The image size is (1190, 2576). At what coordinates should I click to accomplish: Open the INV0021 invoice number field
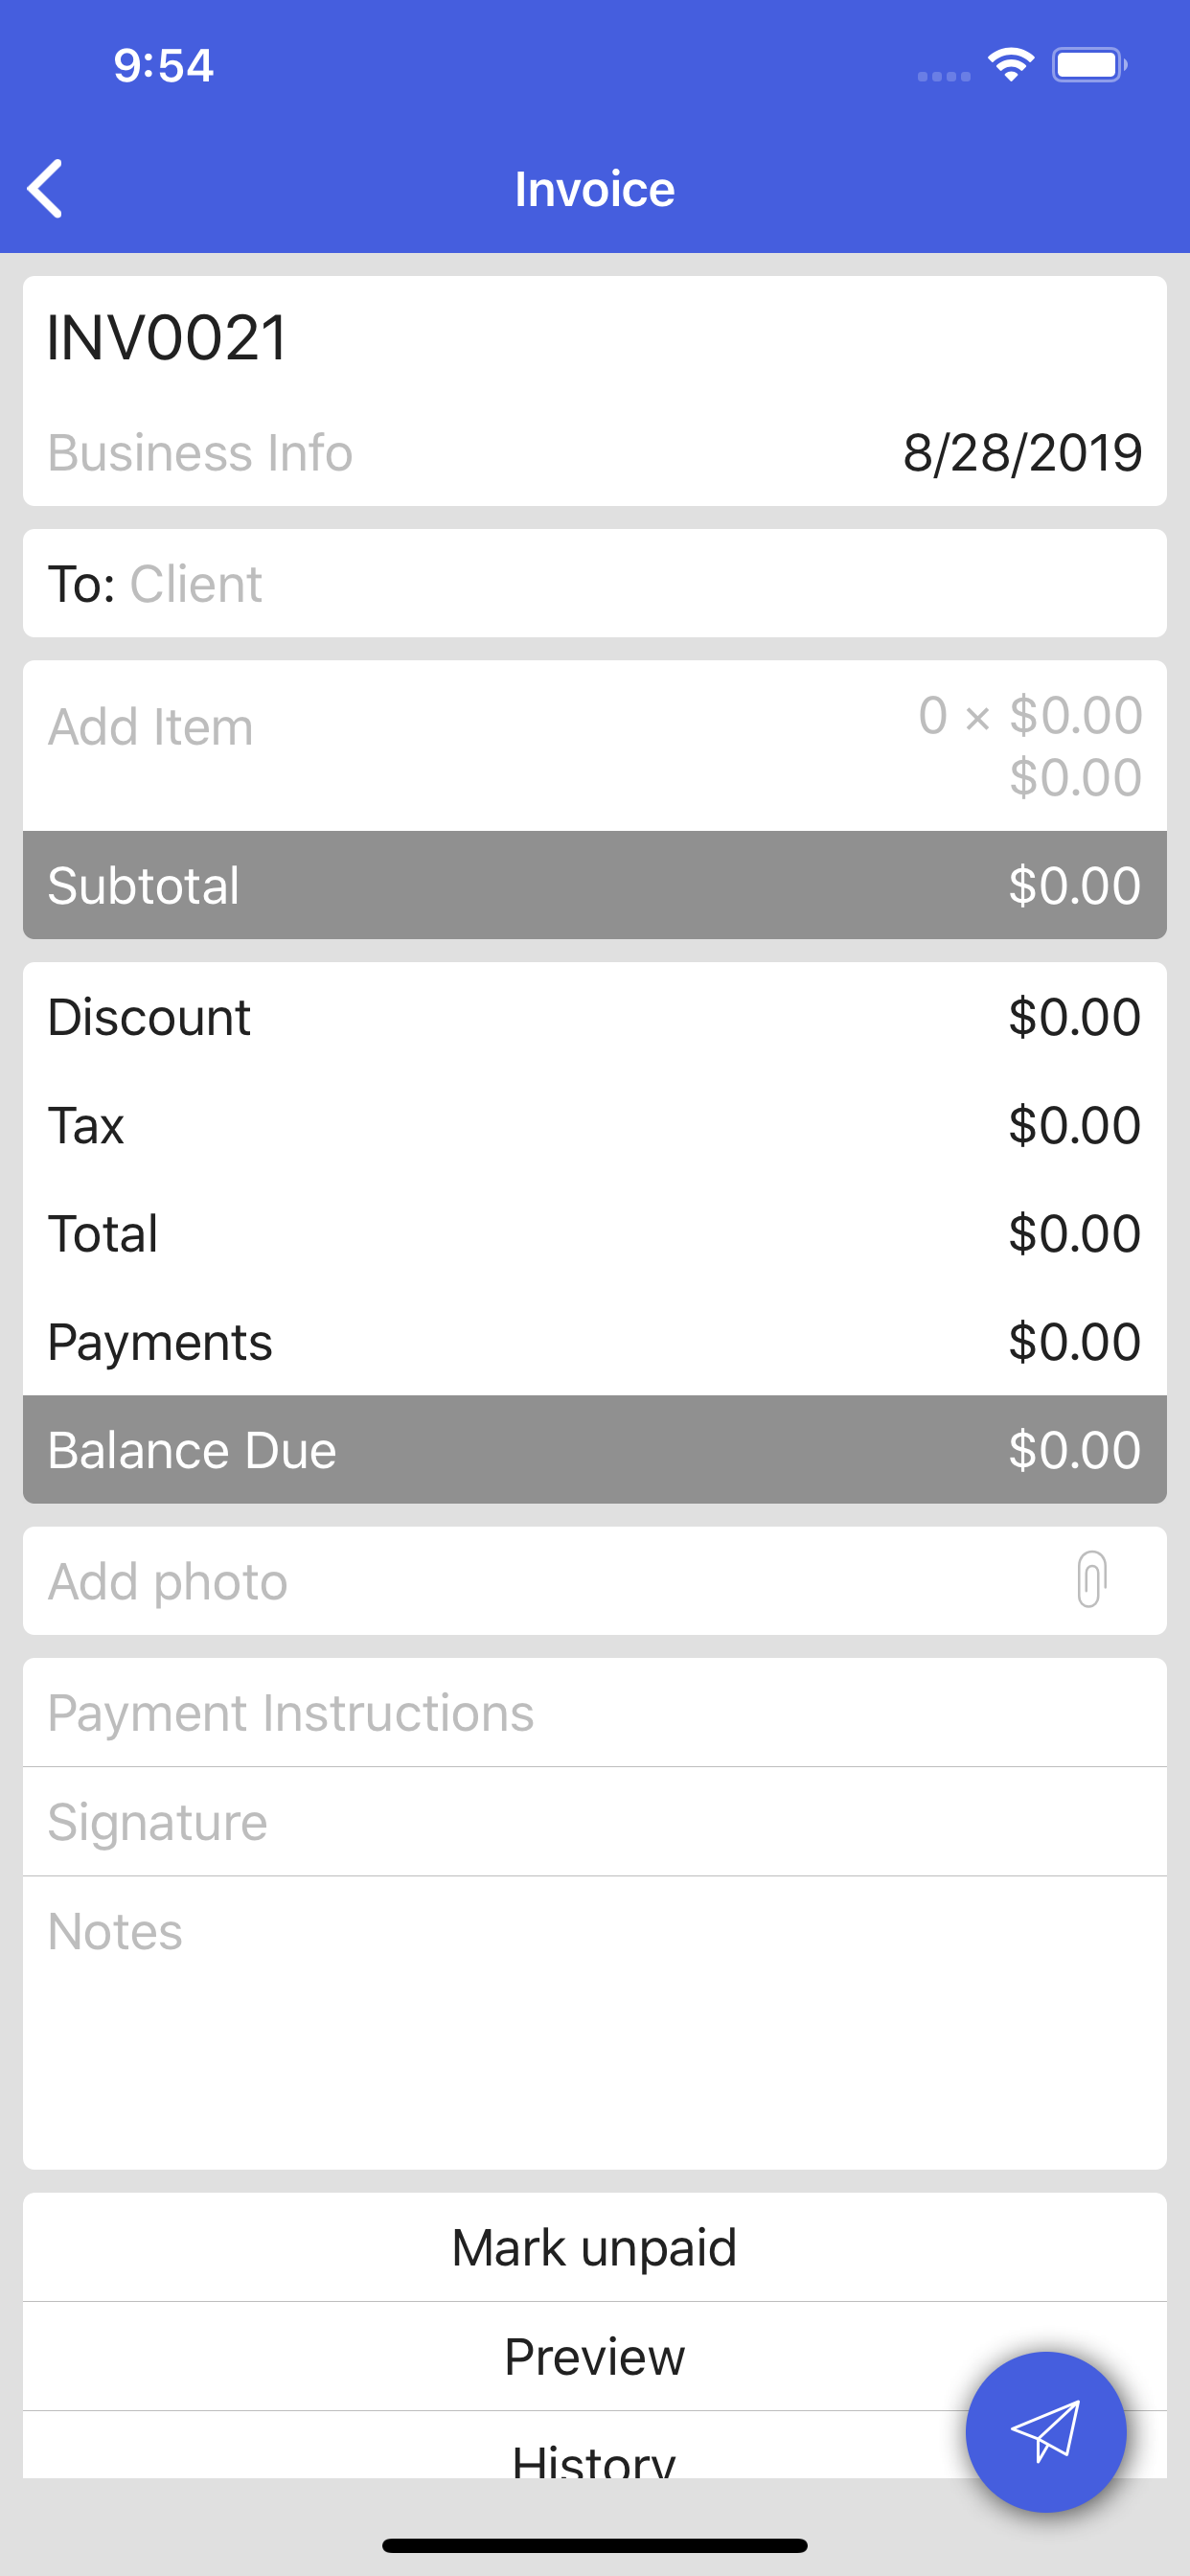(x=168, y=337)
